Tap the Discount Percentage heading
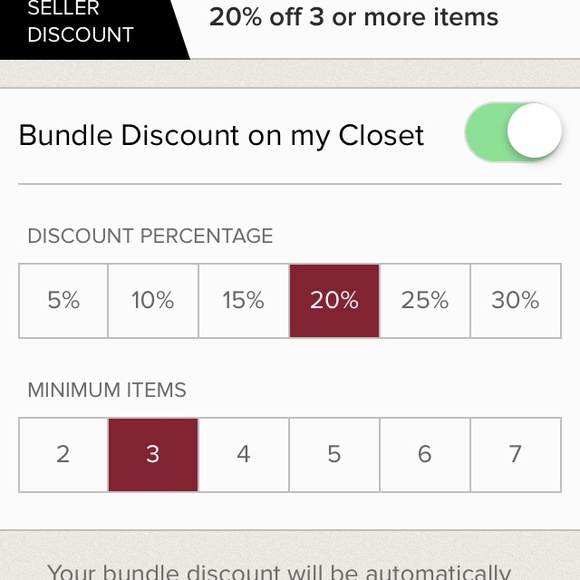 tap(150, 236)
